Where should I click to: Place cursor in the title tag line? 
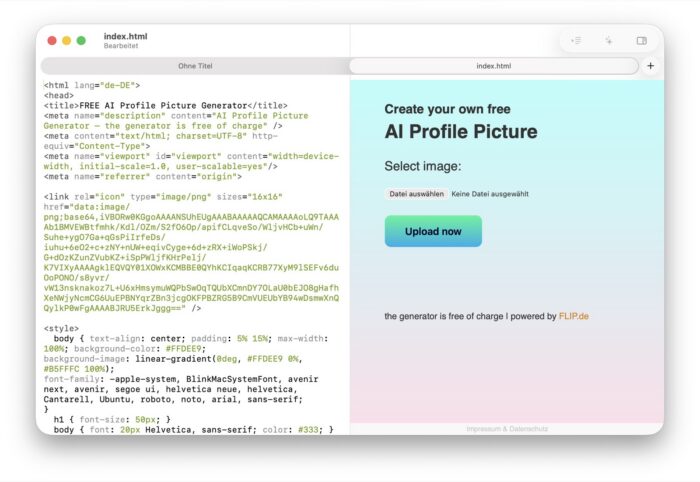point(166,105)
